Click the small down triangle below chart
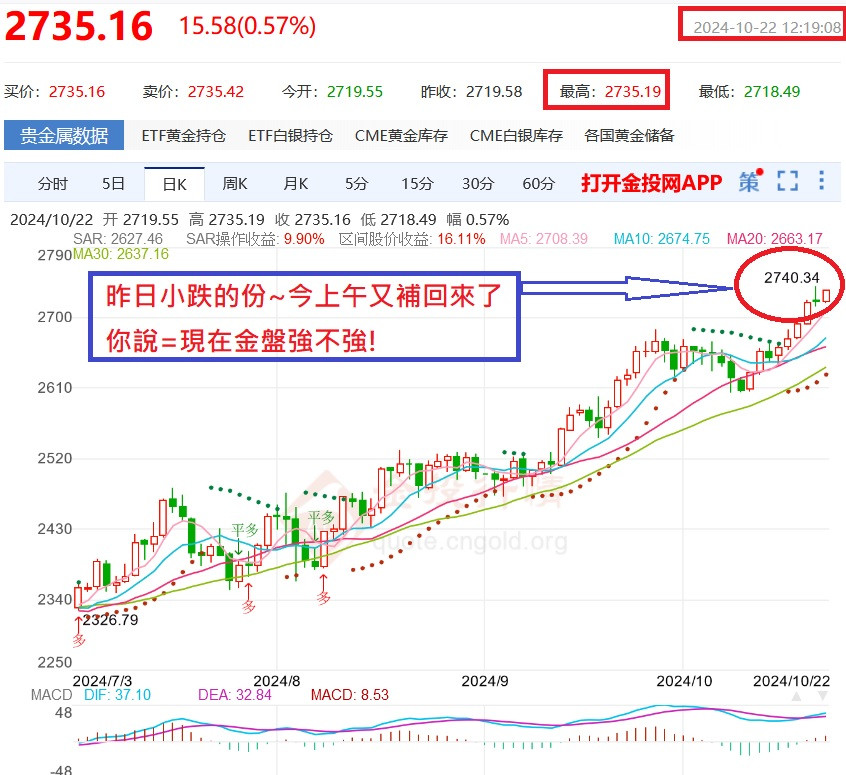This screenshot has width=846, height=775. pos(822,696)
